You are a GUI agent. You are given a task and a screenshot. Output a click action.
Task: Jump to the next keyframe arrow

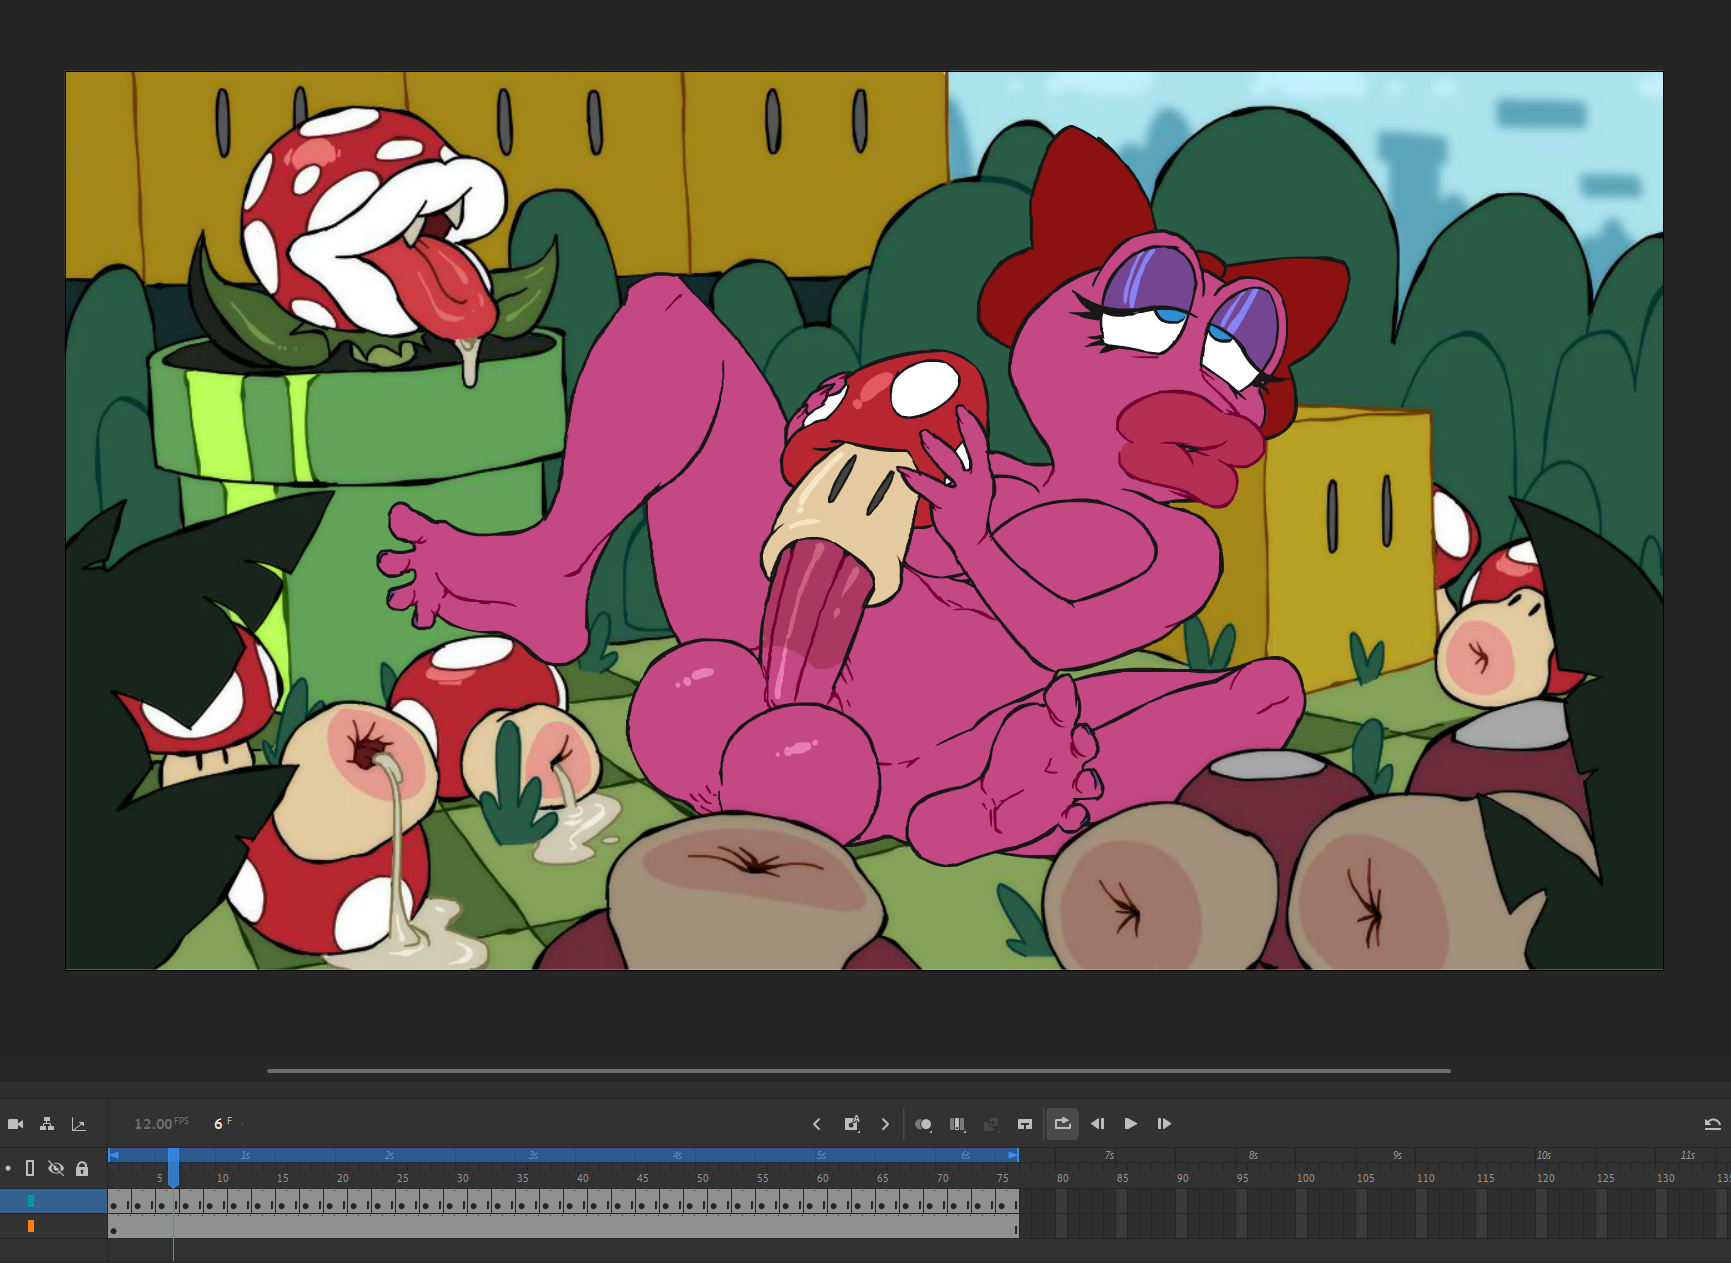click(x=885, y=1124)
